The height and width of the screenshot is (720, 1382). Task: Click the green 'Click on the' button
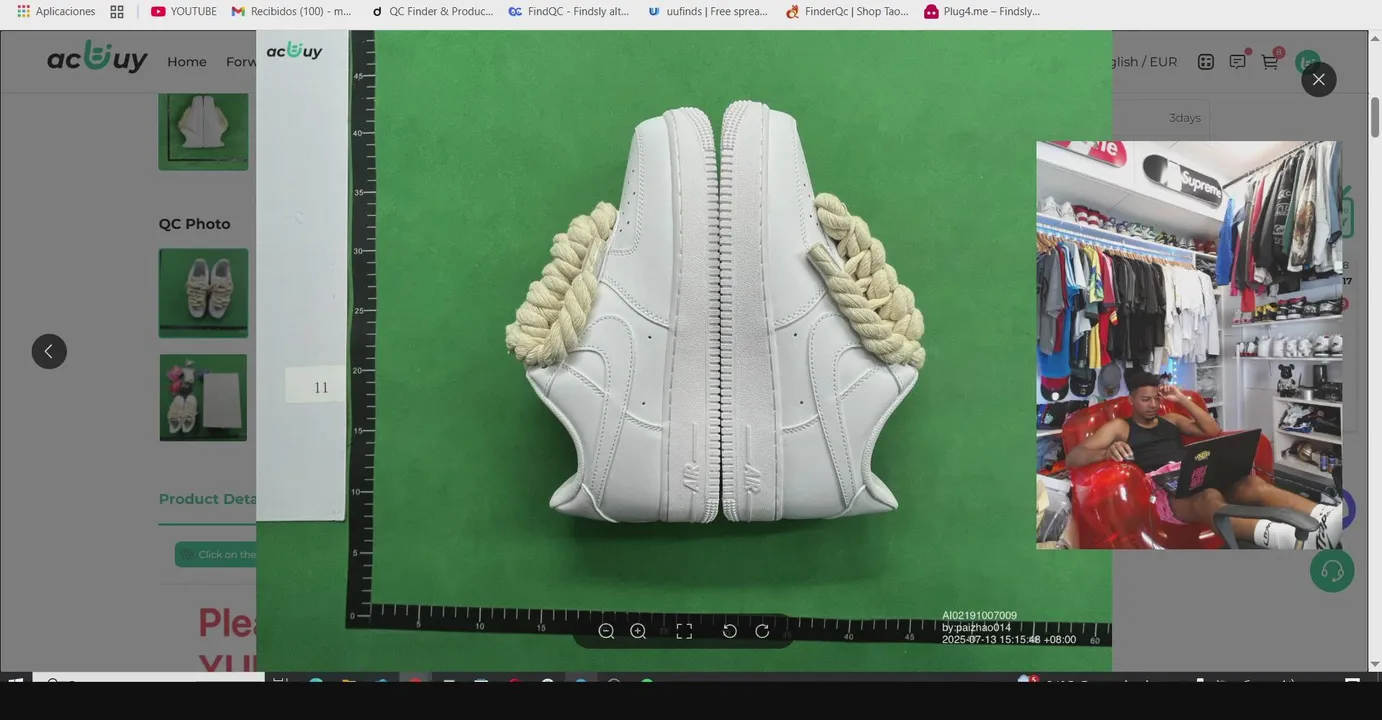click(x=216, y=554)
